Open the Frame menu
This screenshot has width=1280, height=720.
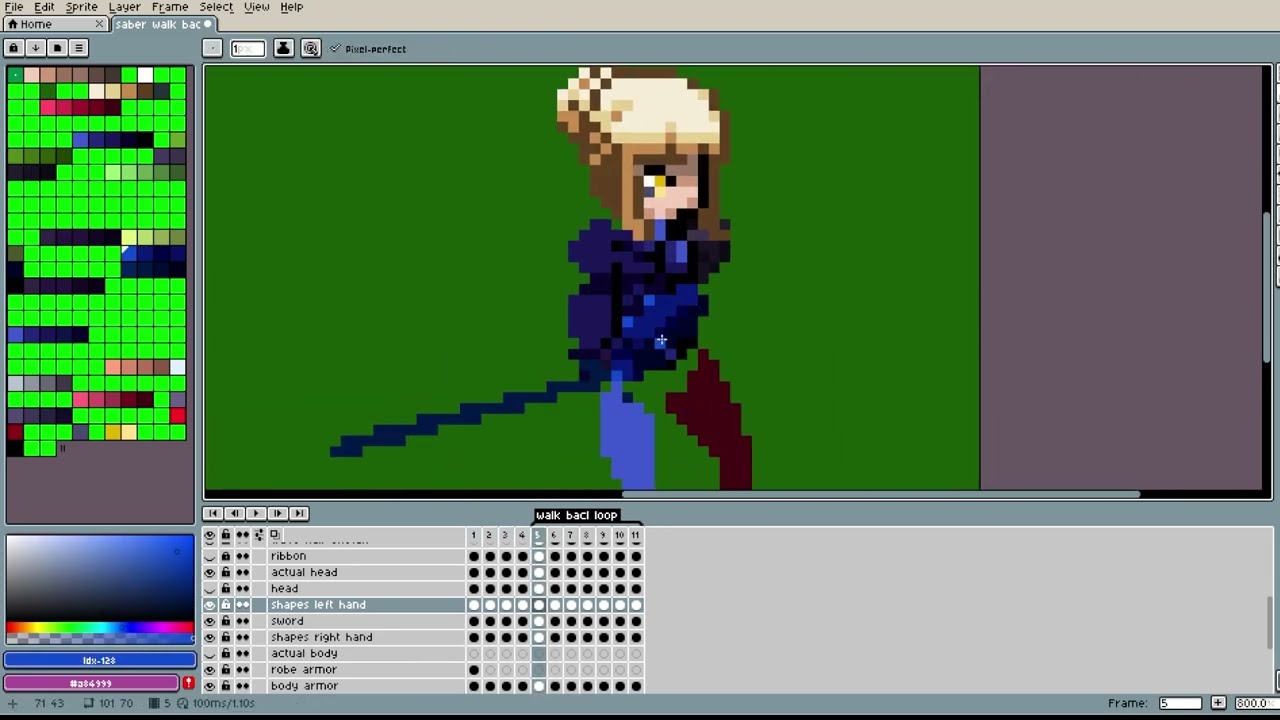point(170,7)
